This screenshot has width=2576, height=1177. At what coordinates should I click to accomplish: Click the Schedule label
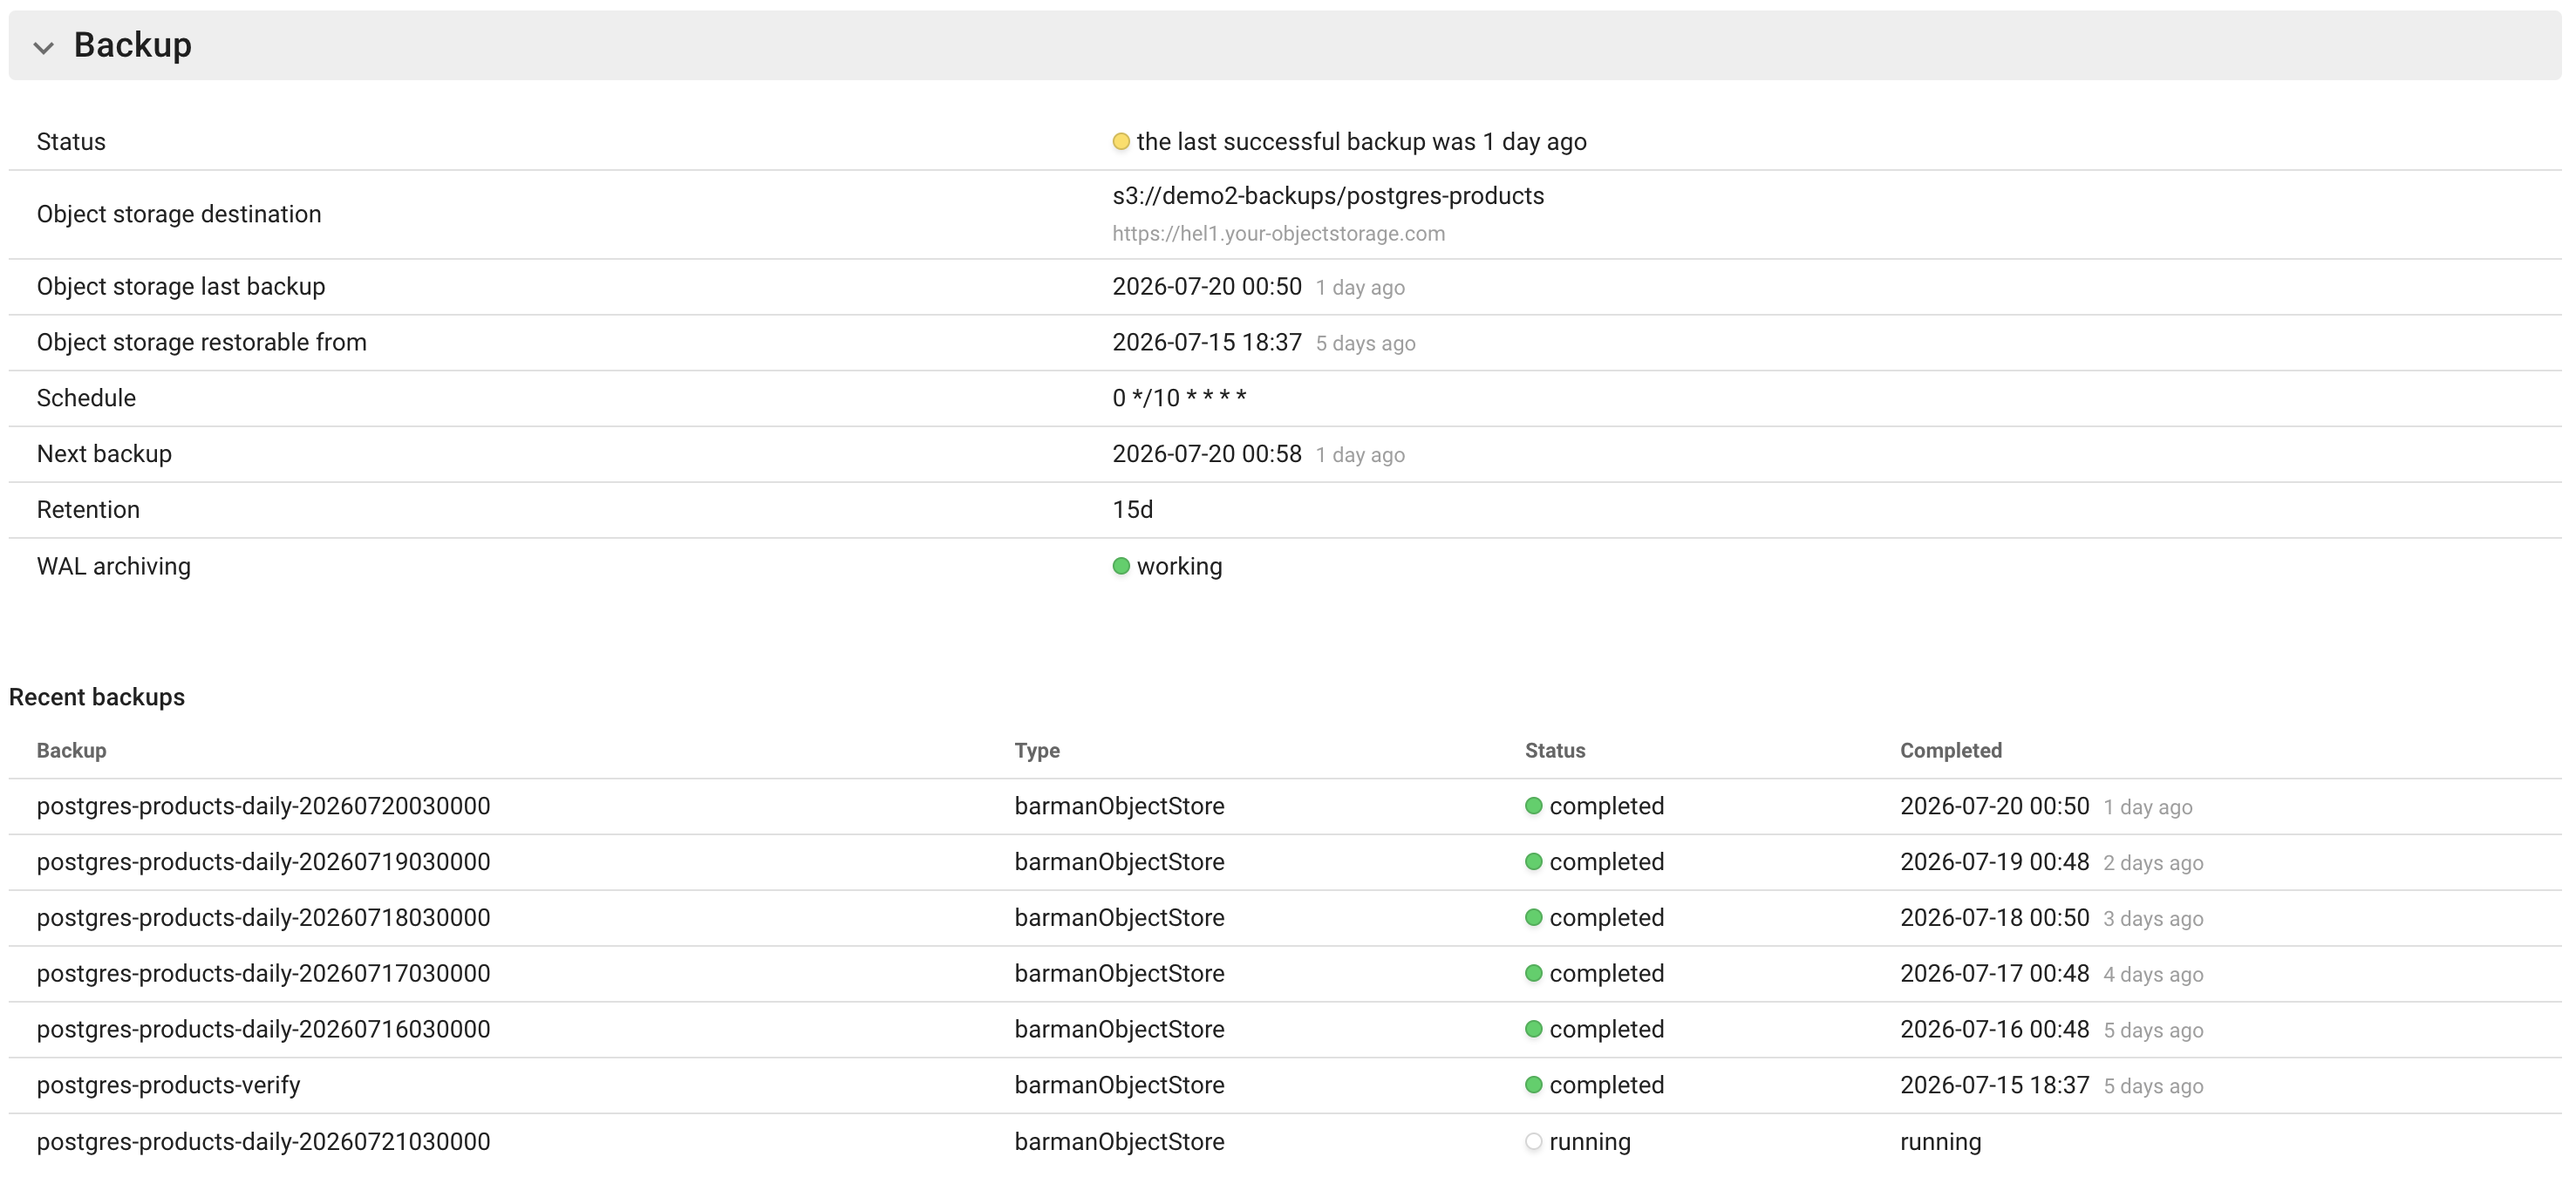[x=86, y=398]
